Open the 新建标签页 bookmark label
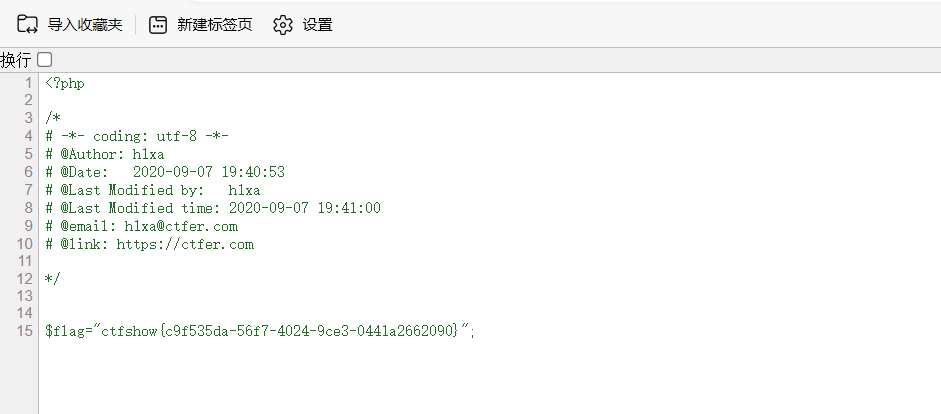Viewport: 941px width, 414px height. click(215, 25)
